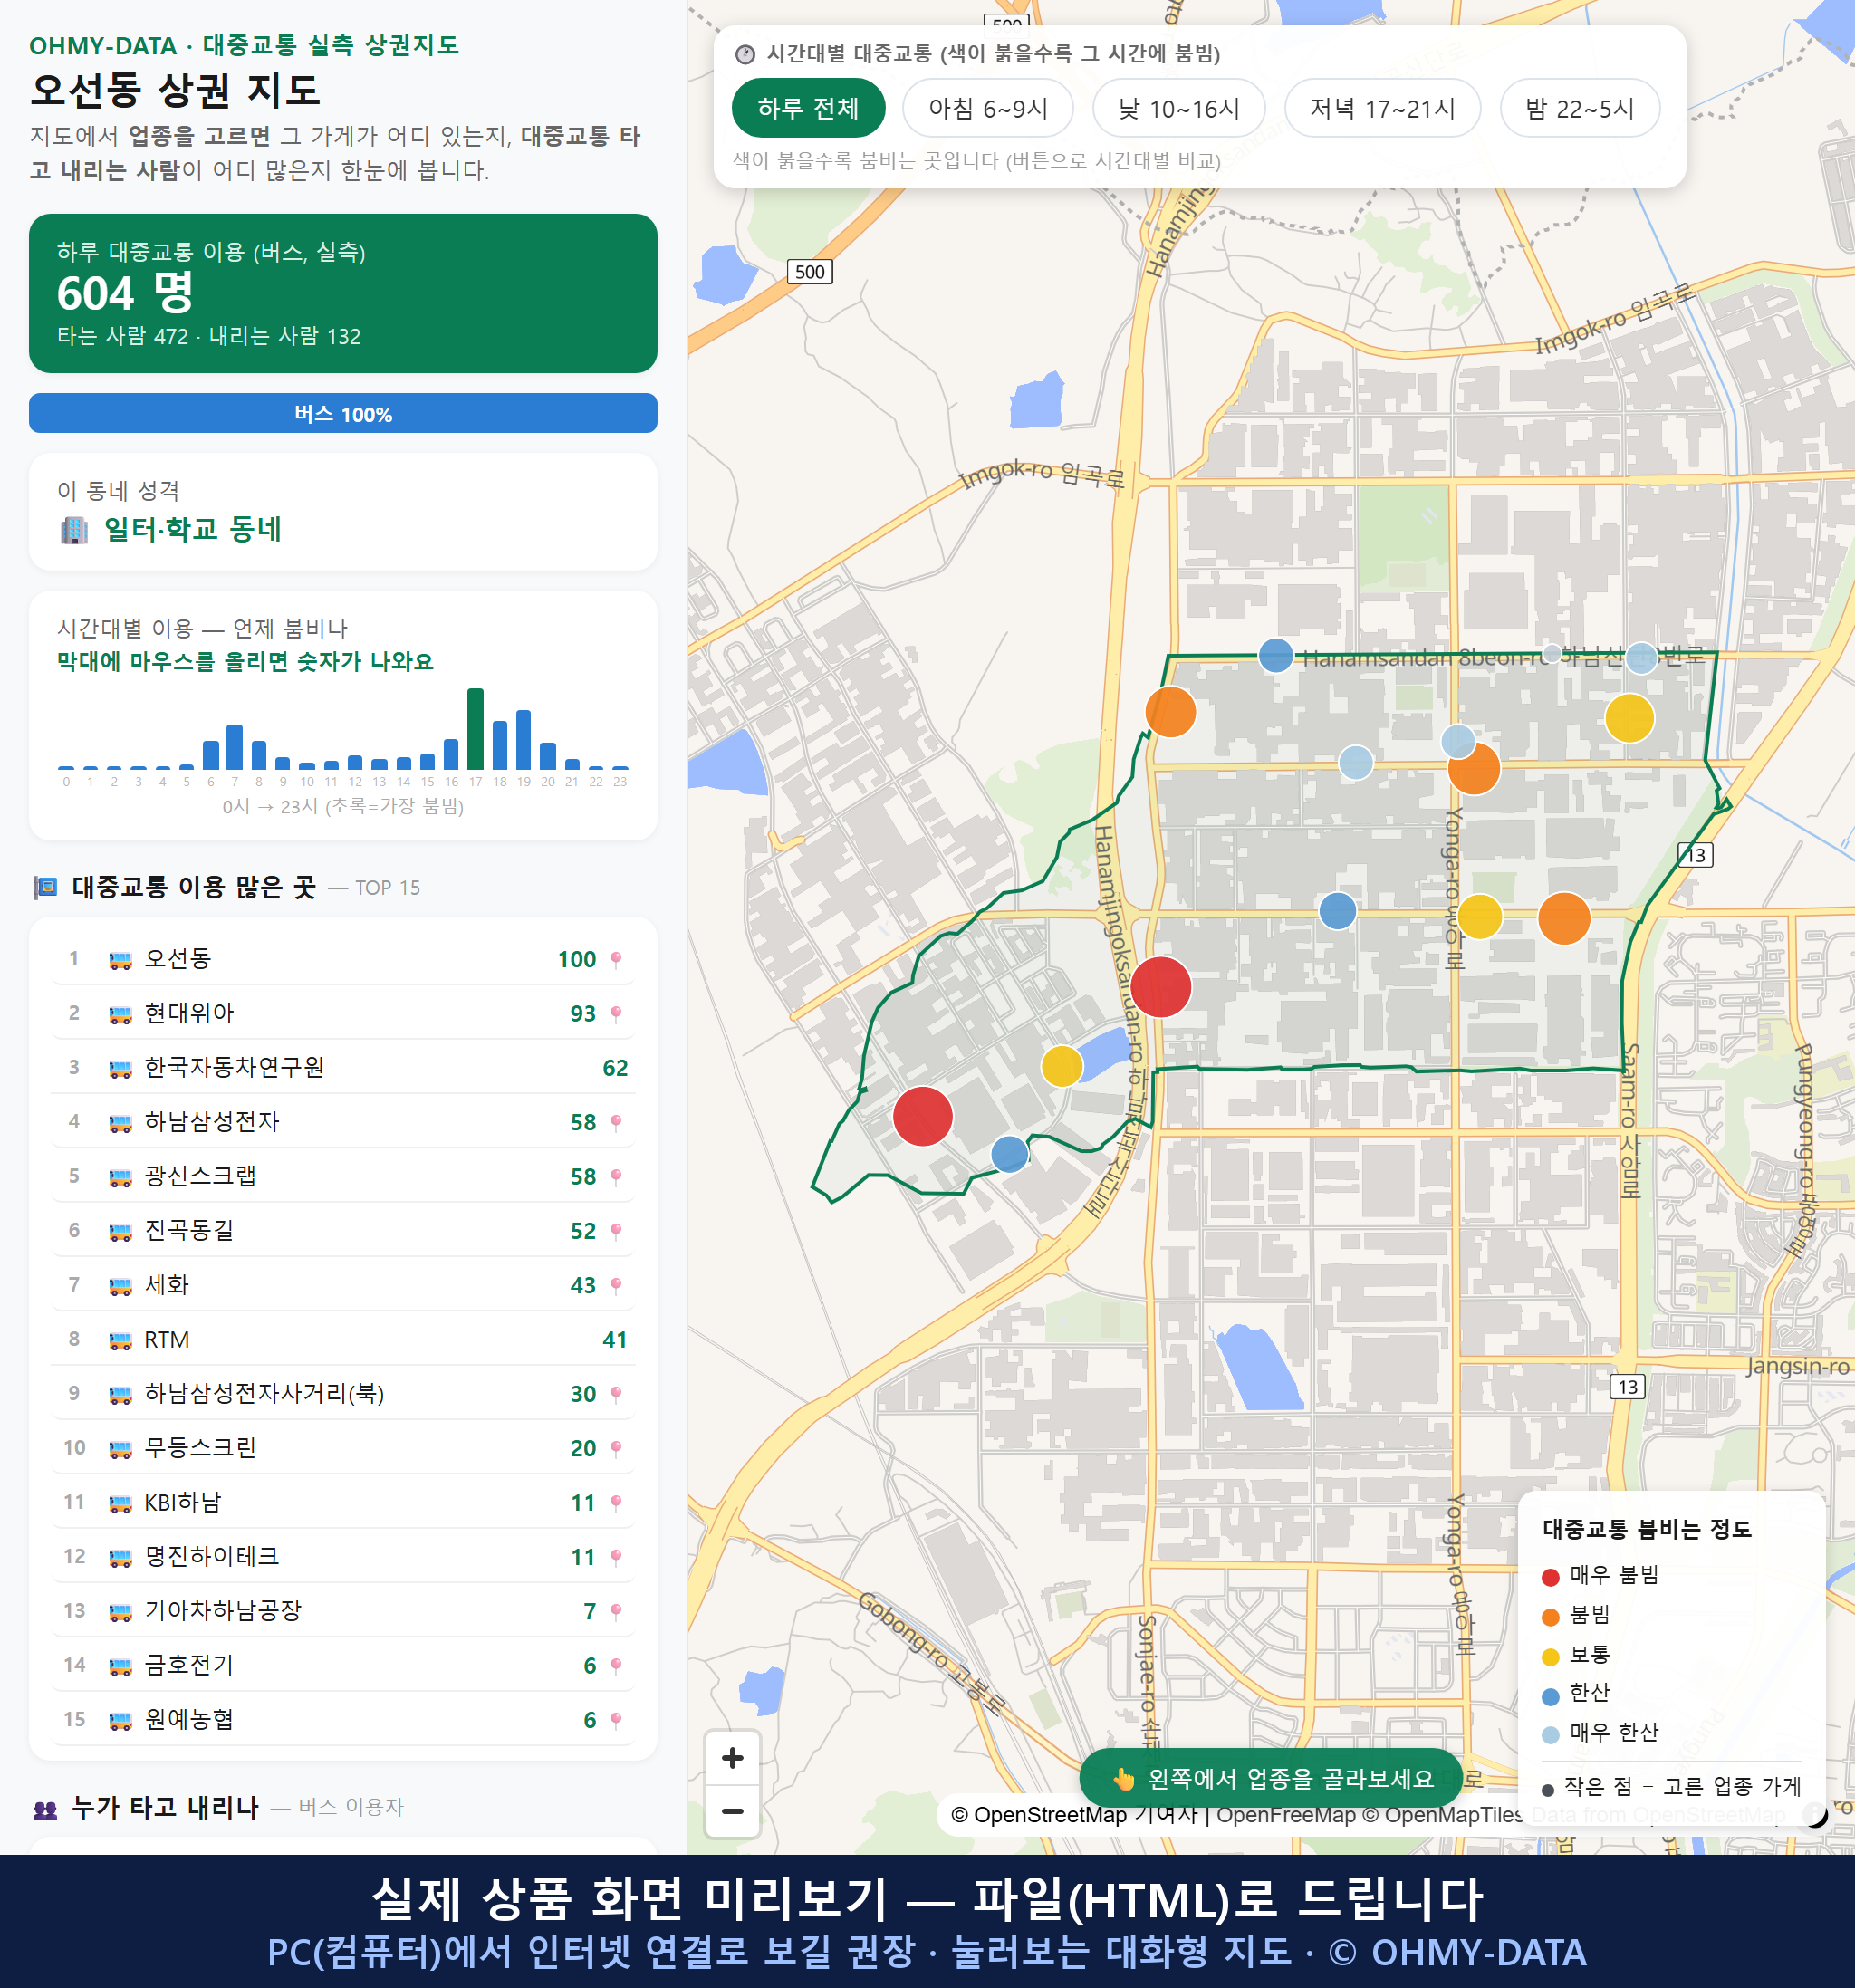Click the large red marker on Hanamjingoksandan-ro
Screen dimensions: 1855x1988
coord(1160,986)
